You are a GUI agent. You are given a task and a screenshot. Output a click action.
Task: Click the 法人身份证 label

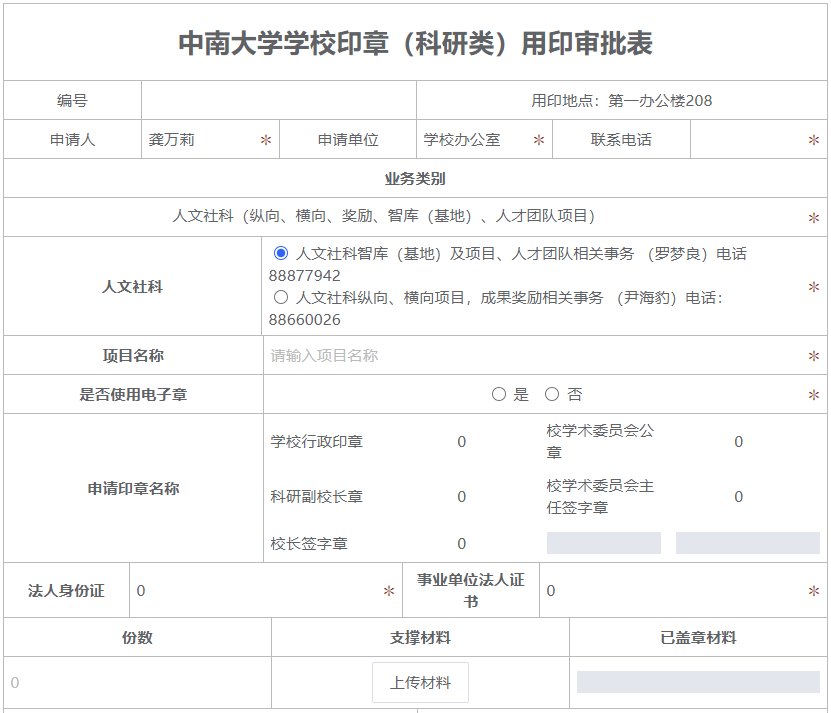point(66,591)
